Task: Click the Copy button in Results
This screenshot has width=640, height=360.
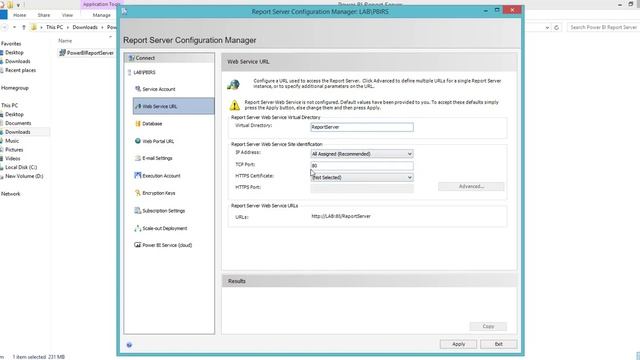Action: coord(488,327)
